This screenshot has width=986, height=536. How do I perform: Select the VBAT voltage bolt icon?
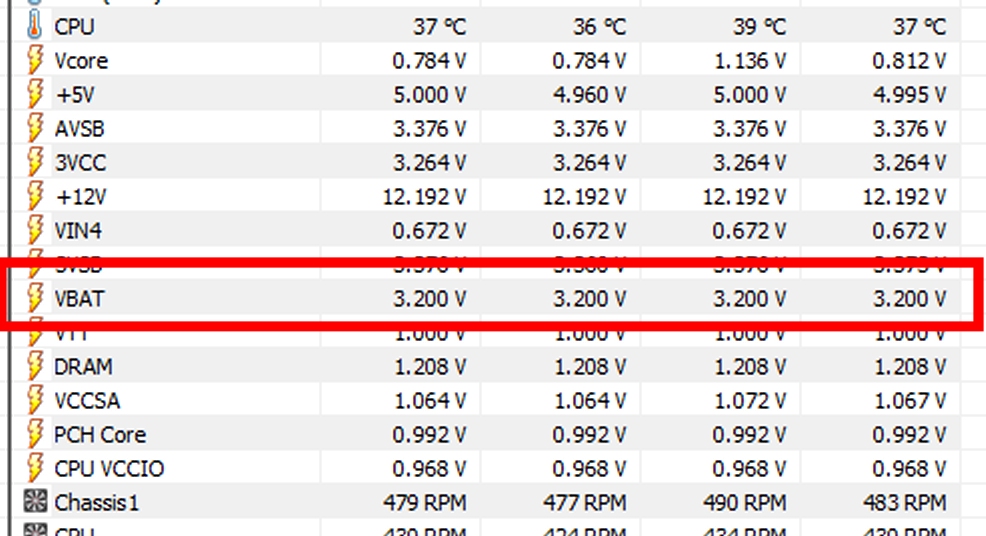[x=35, y=298]
